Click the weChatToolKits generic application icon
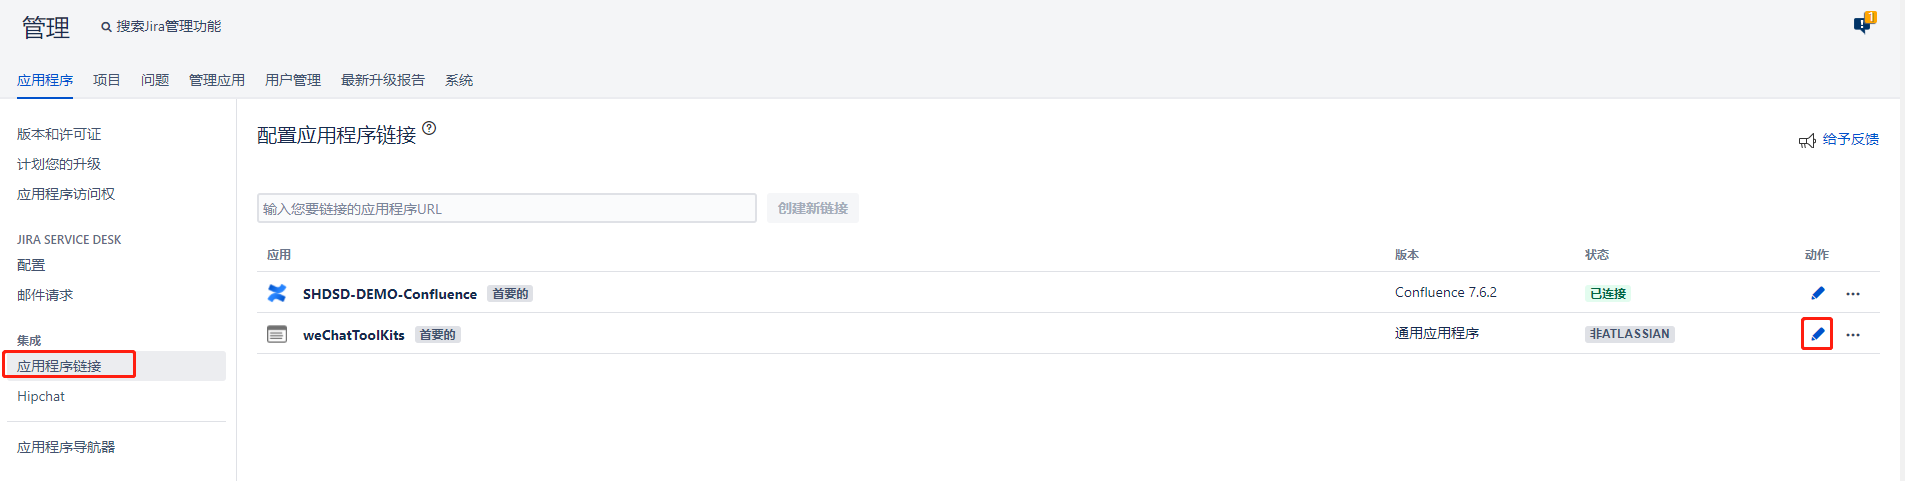The height and width of the screenshot is (481, 1905). pos(277,334)
